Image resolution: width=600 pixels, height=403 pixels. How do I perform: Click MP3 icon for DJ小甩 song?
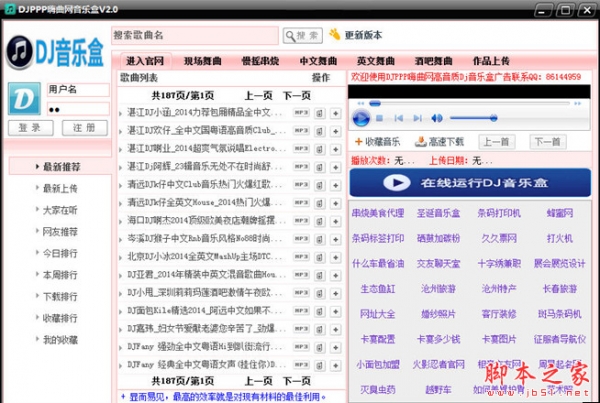[301, 292]
